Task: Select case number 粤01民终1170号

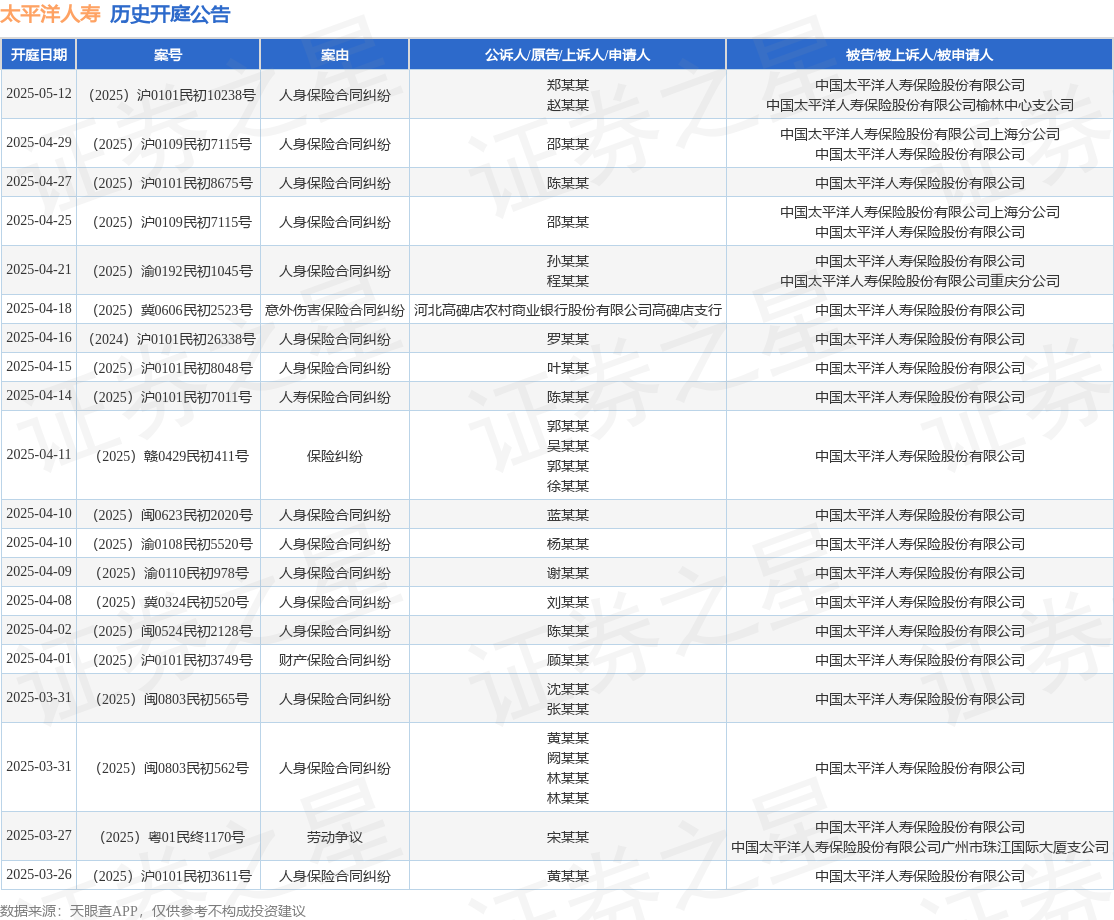Action: pyautogui.click(x=168, y=838)
